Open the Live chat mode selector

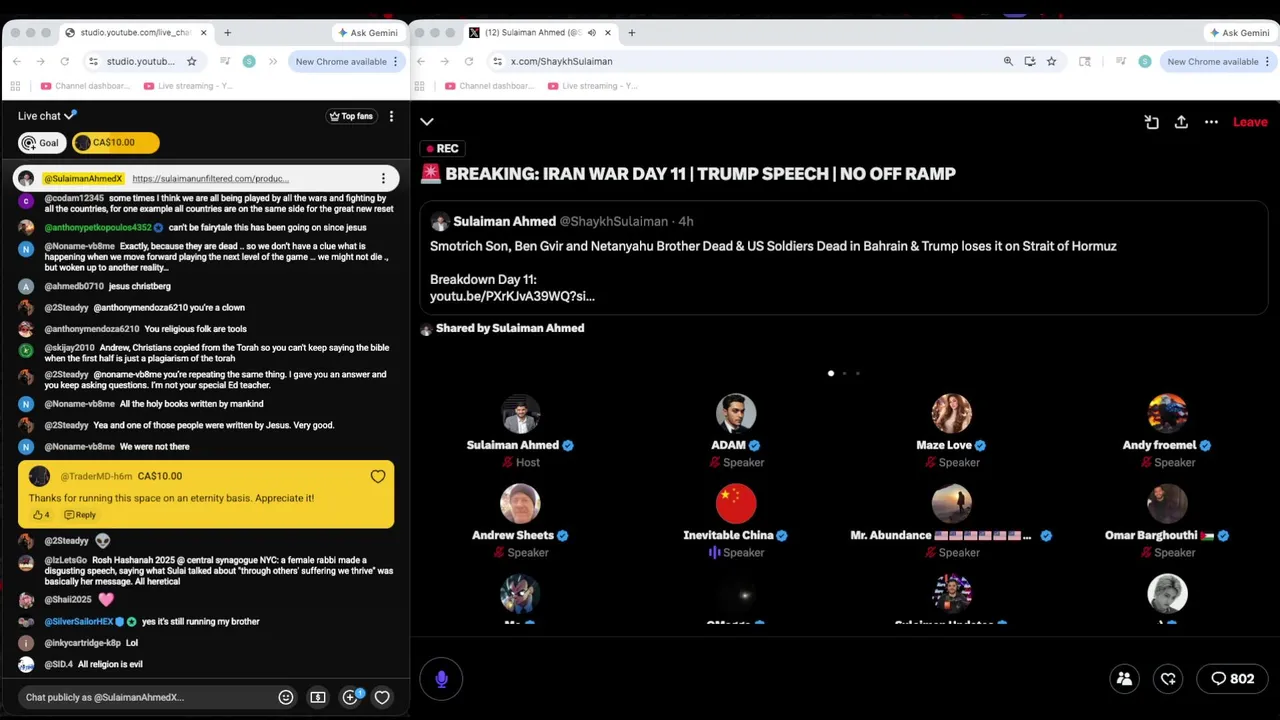pyautogui.click(x=47, y=116)
